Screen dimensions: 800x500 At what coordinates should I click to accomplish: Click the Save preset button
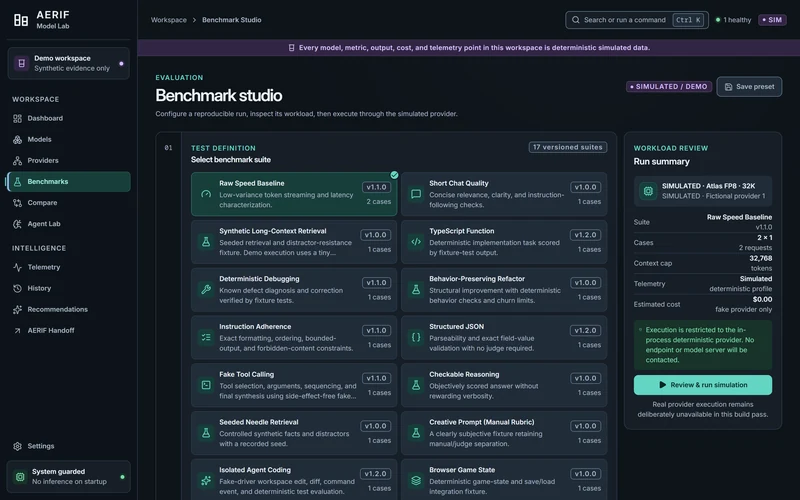pyautogui.click(x=749, y=87)
